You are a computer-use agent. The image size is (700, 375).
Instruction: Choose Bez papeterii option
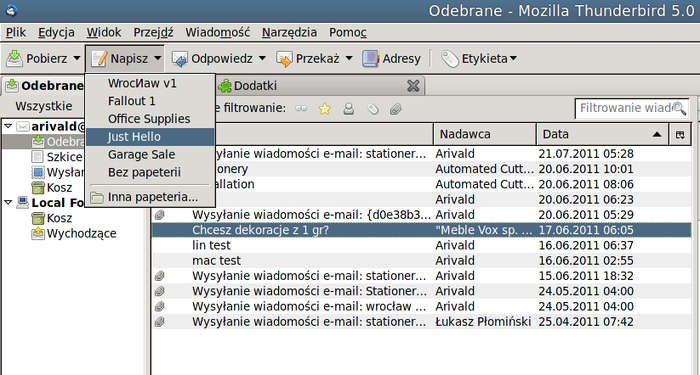click(150, 172)
